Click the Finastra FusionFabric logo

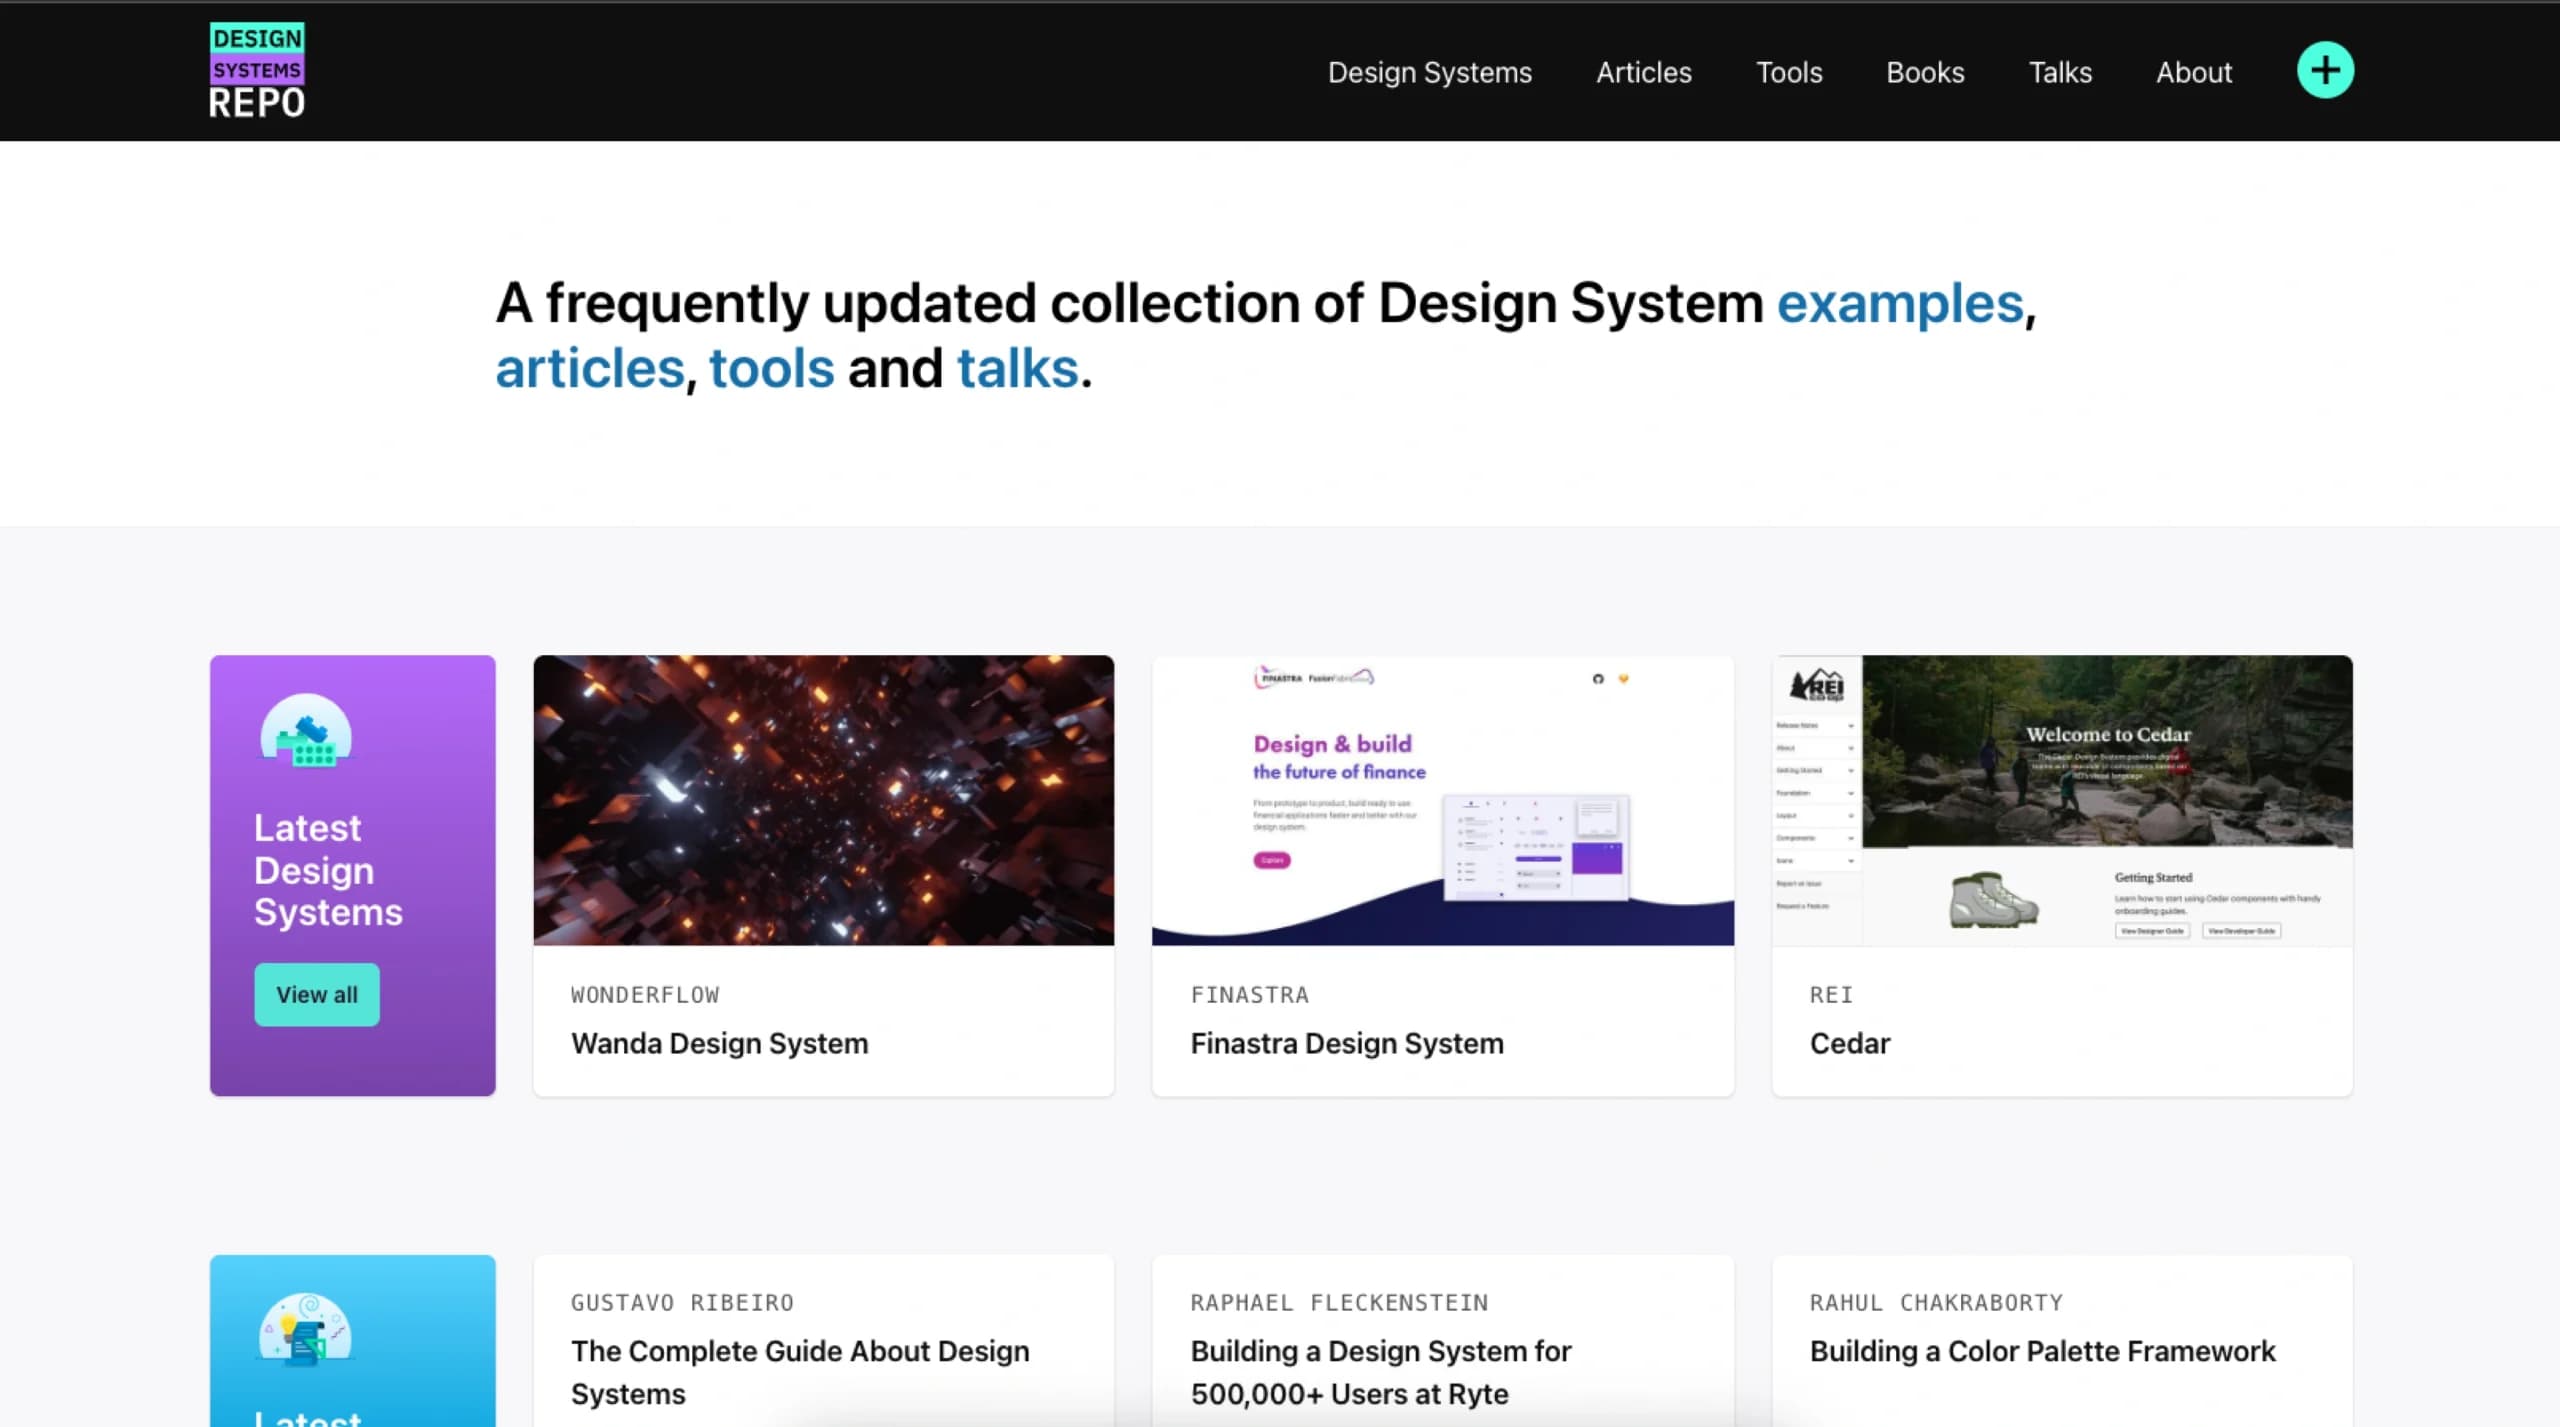1313,678
